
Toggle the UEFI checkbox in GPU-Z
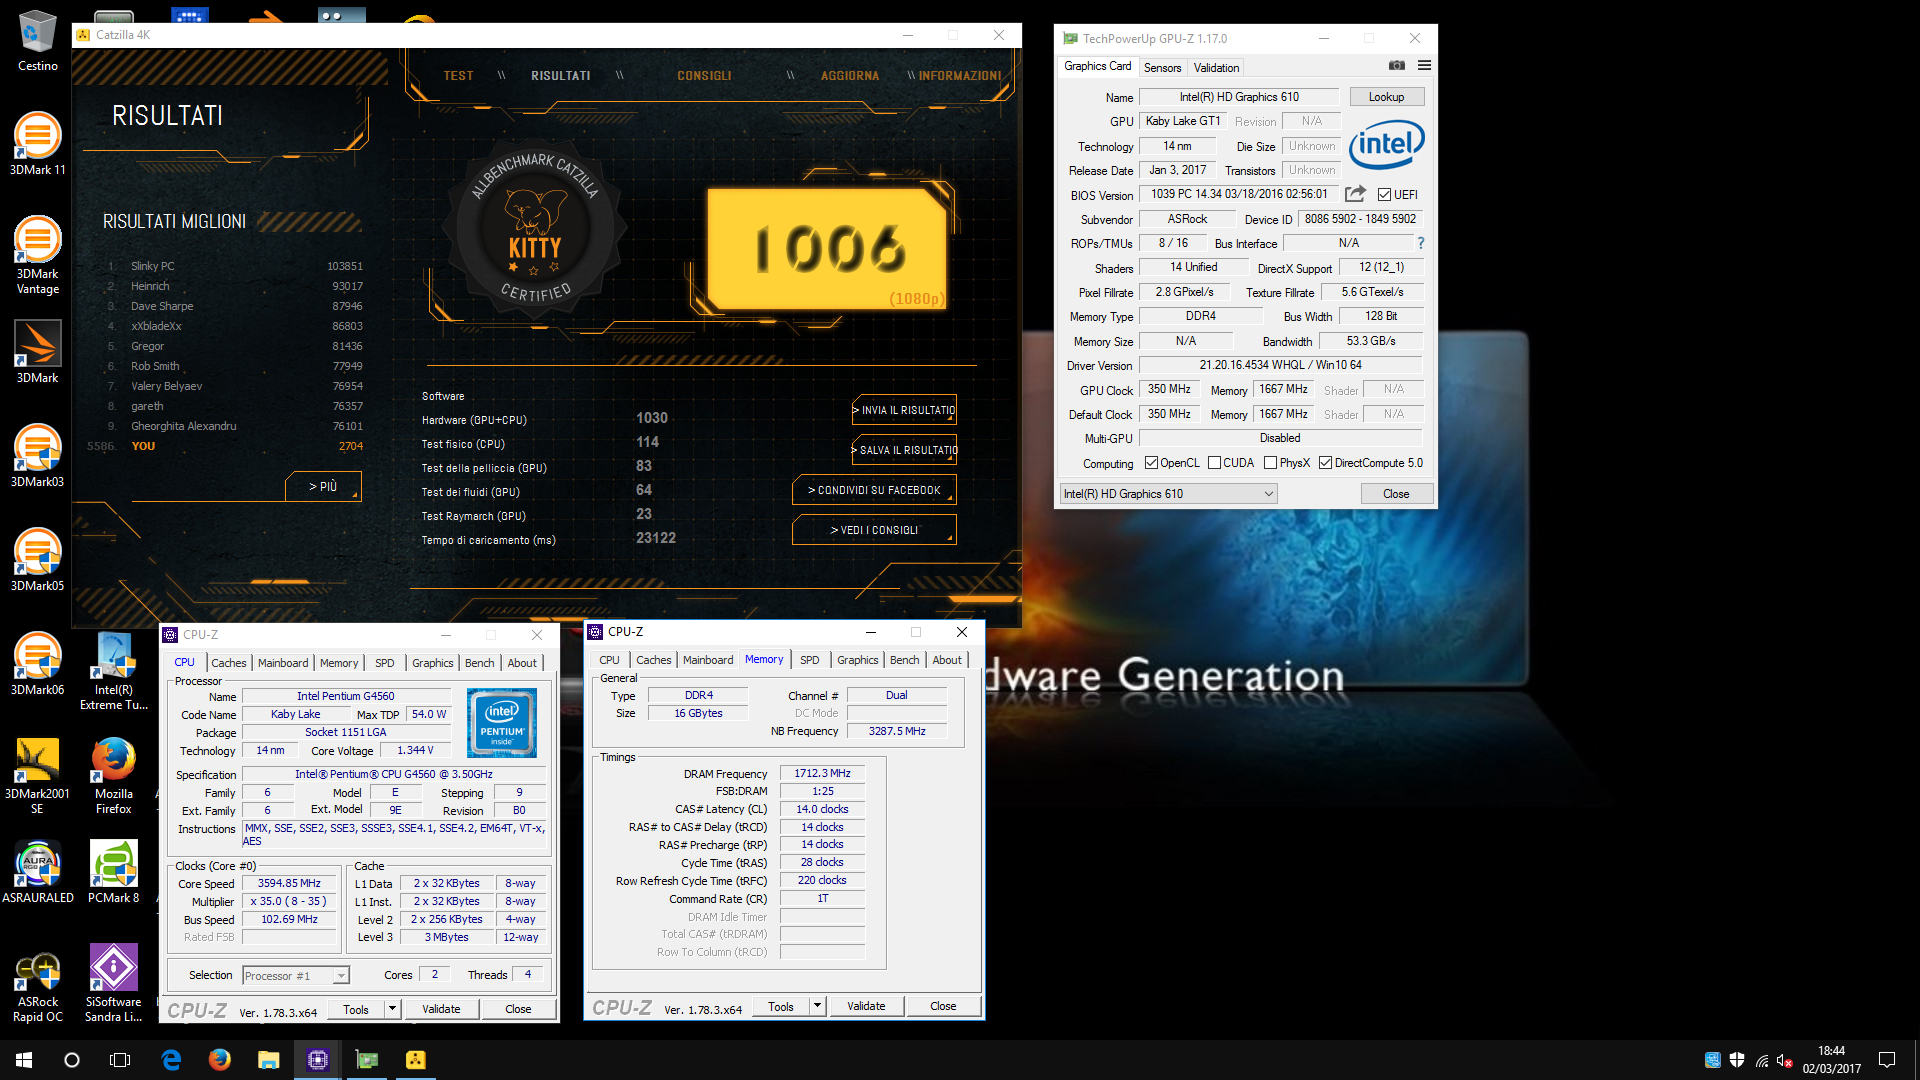point(1384,195)
